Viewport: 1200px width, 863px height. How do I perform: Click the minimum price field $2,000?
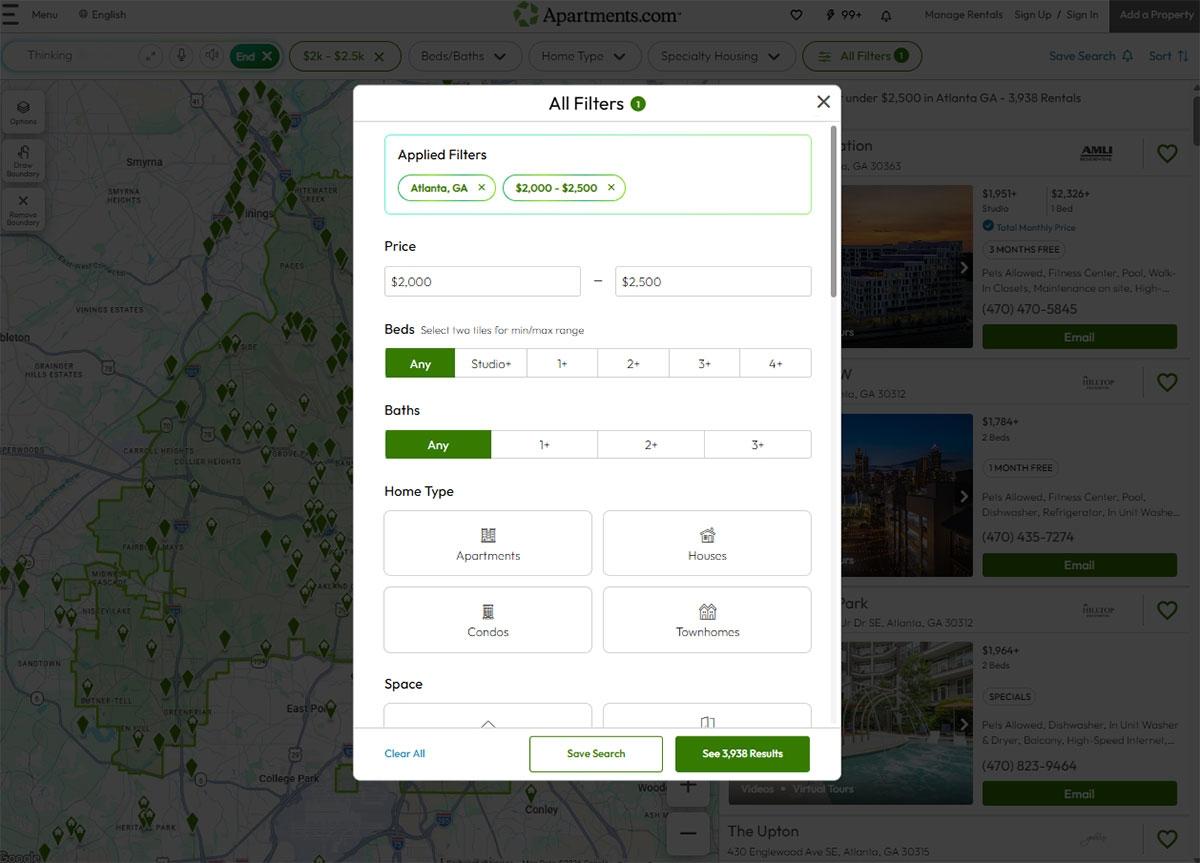[x=482, y=282]
